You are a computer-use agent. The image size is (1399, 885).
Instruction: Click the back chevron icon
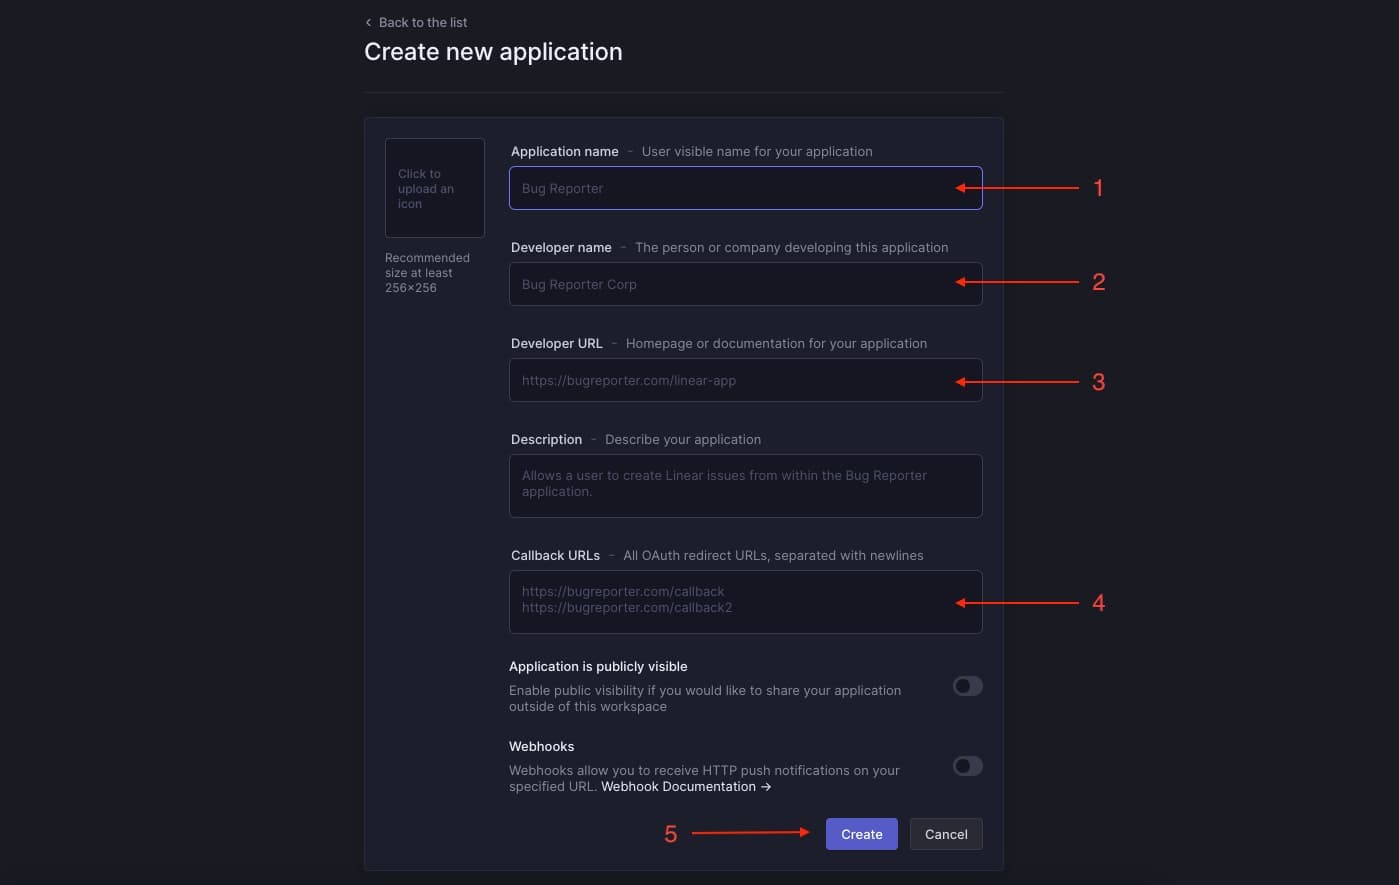(367, 21)
